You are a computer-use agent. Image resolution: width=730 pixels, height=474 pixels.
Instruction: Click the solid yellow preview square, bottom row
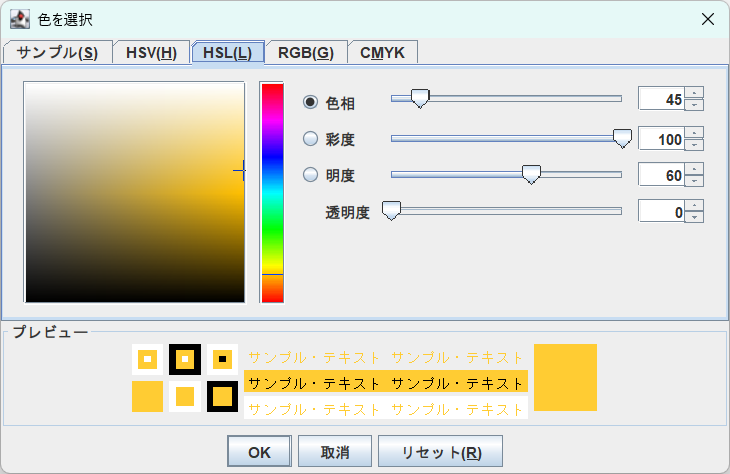pyautogui.click(x=148, y=397)
